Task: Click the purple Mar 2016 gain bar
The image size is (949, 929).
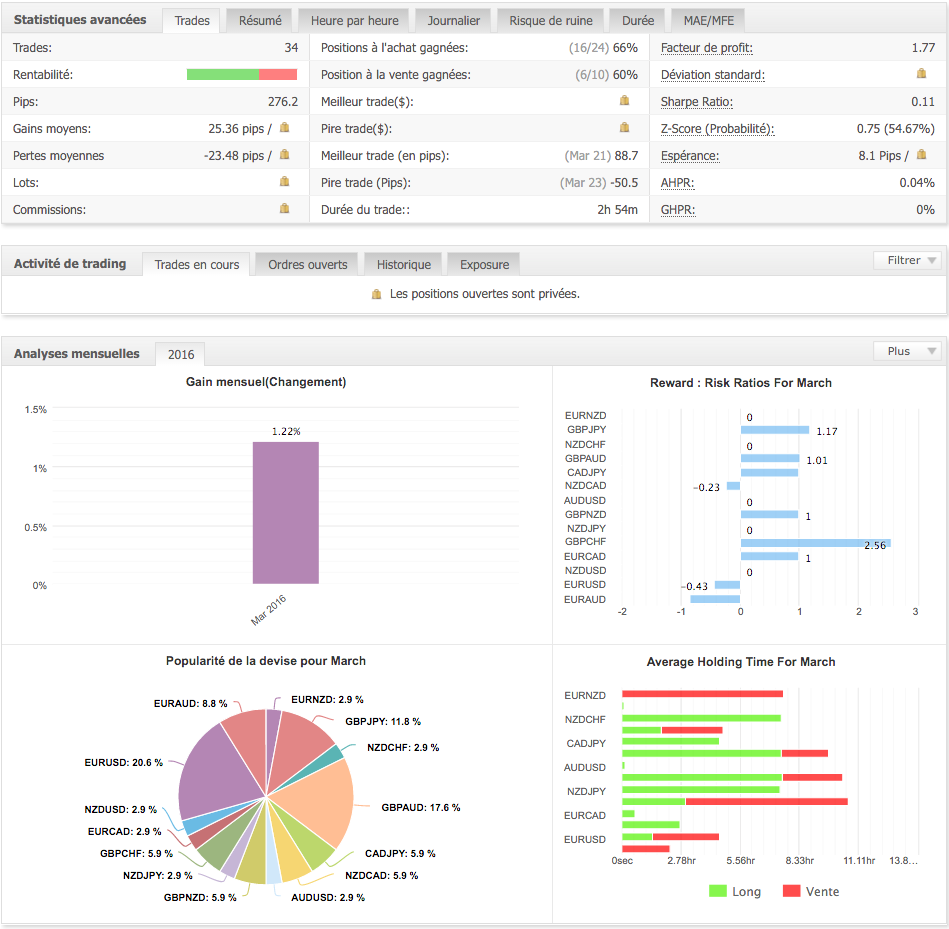Action: tap(285, 512)
